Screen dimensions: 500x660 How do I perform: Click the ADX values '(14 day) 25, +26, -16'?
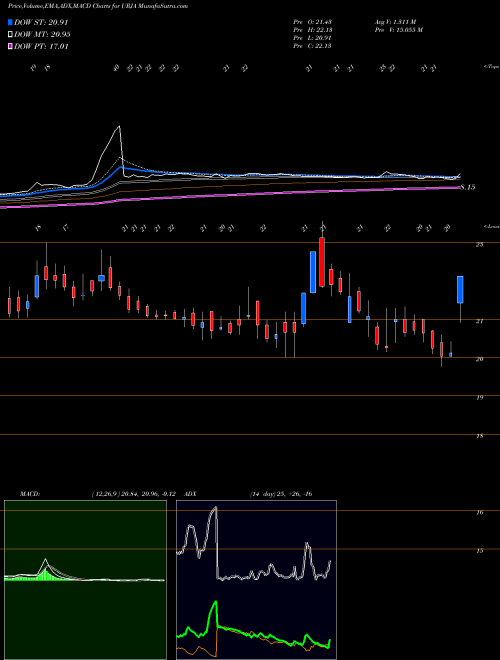[x=281, y=494]
